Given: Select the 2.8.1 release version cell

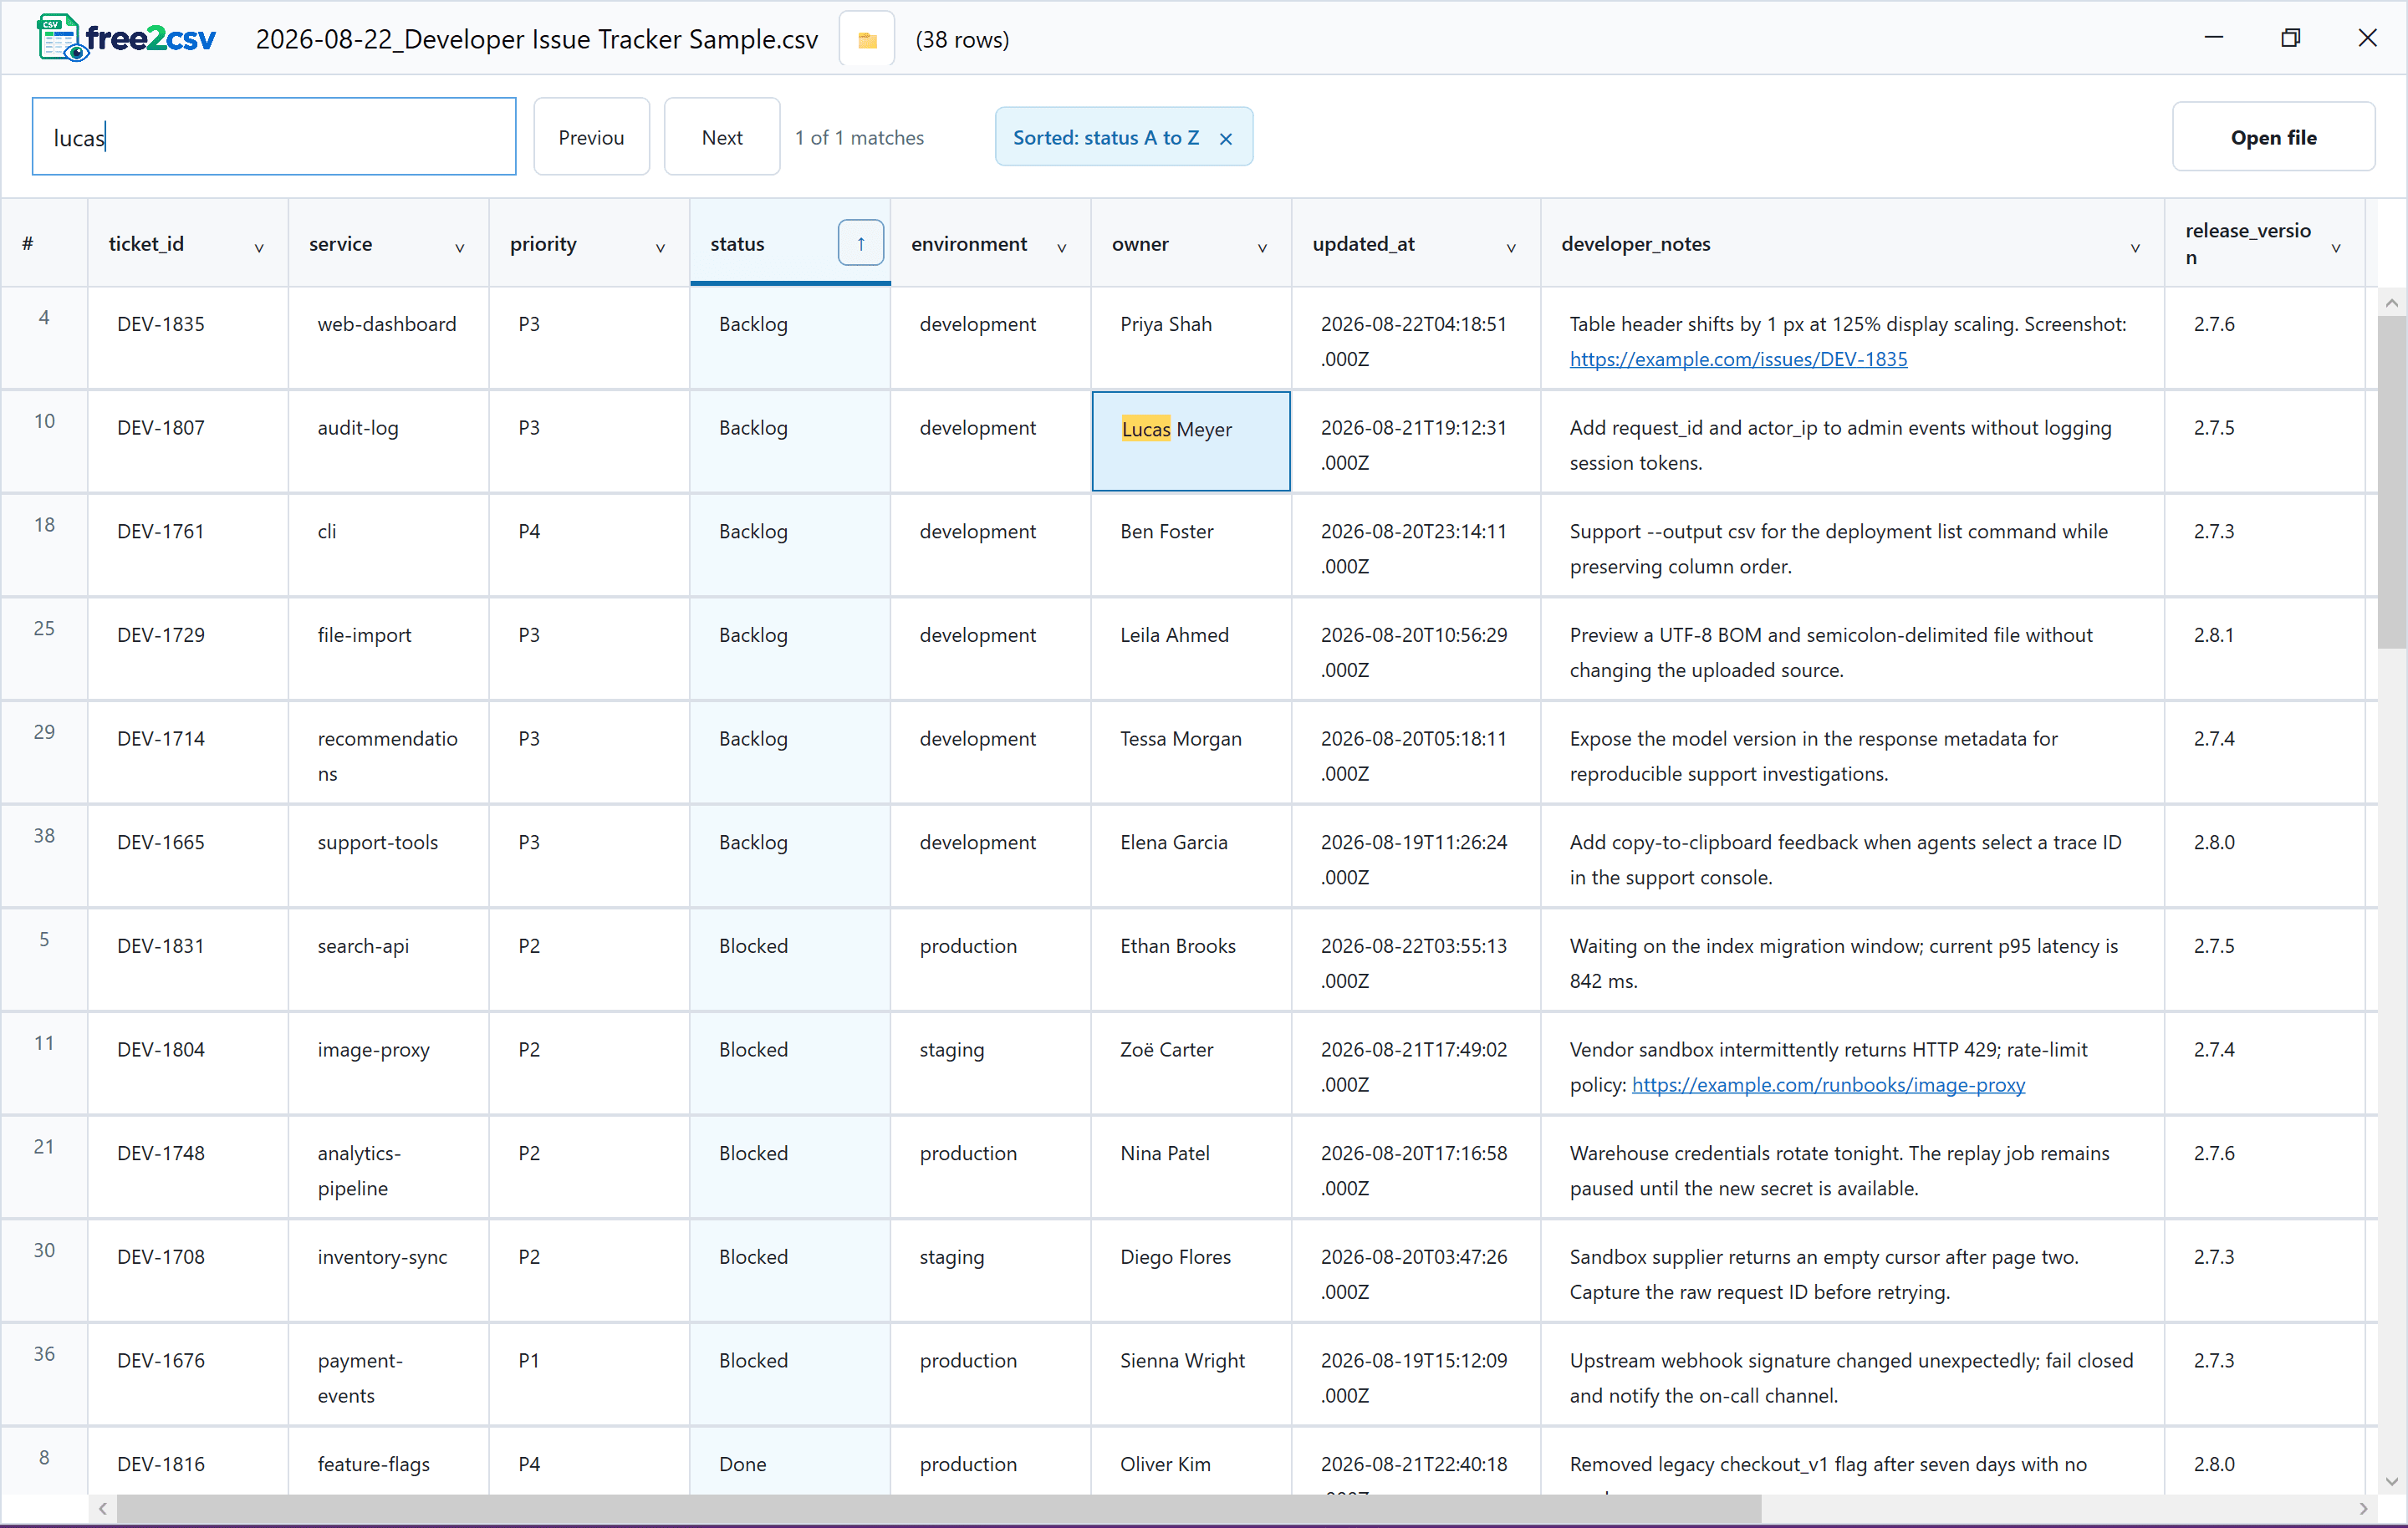Looking at the screenshot, I should (2264, 649).
